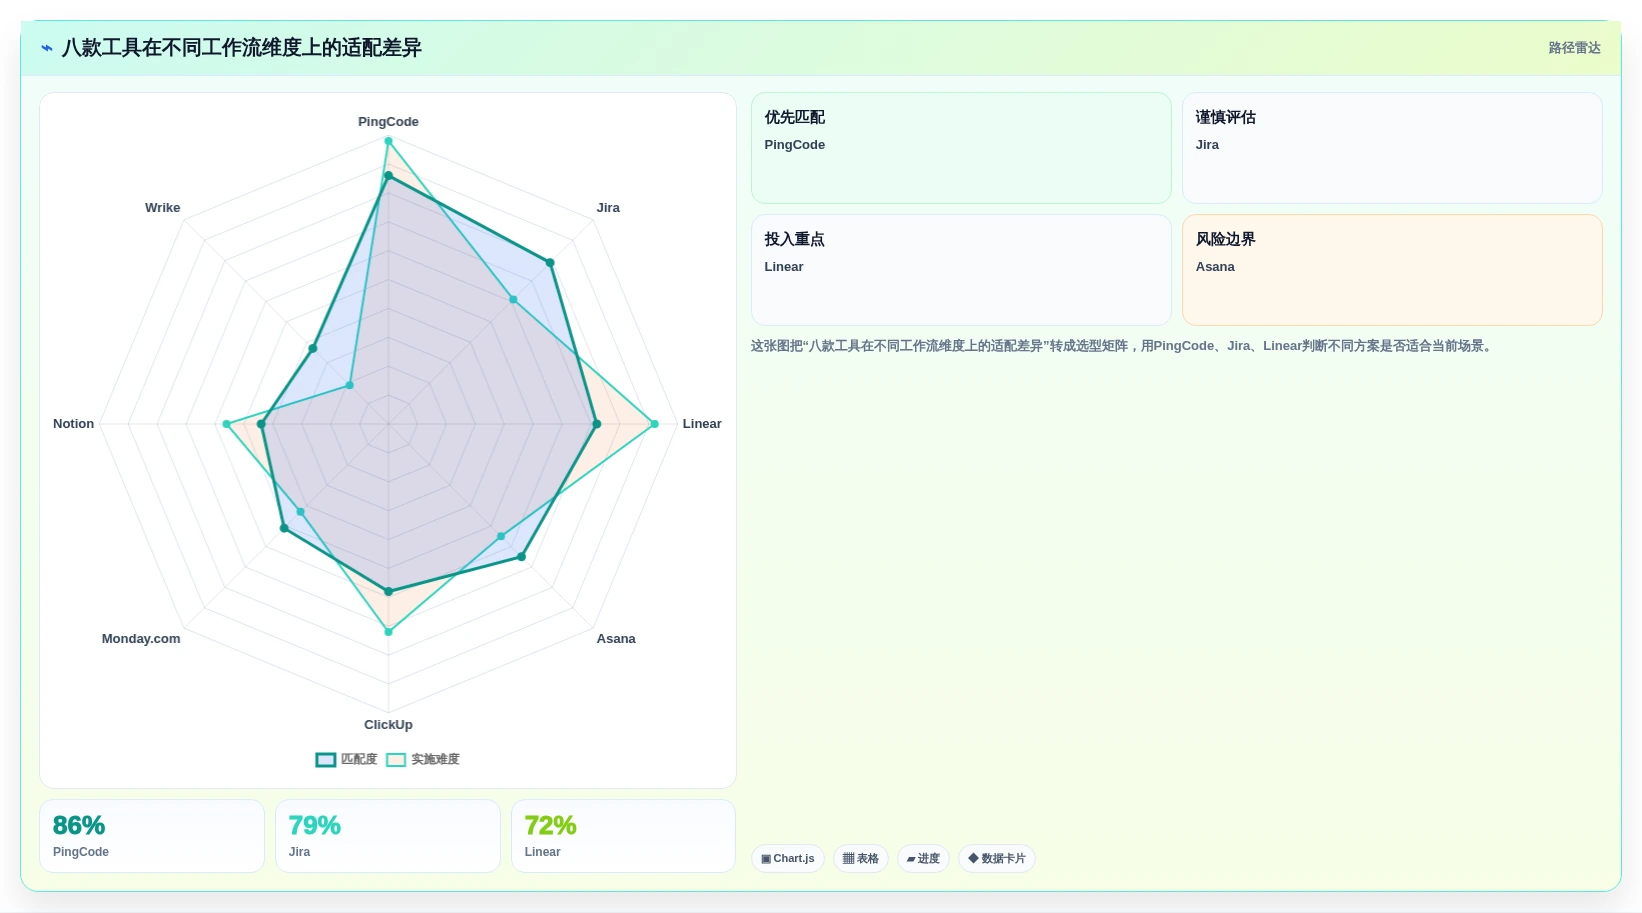Click the lightning icon beside the title

pyautogui.click(x=46, y=48)
